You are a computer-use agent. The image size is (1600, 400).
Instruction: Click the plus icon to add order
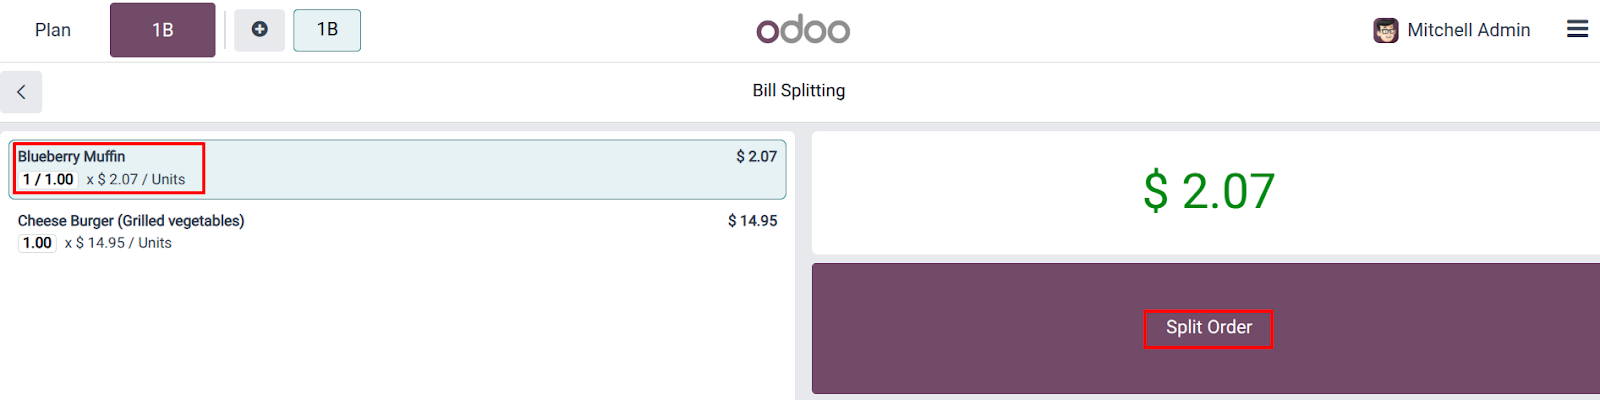(259, 30)
